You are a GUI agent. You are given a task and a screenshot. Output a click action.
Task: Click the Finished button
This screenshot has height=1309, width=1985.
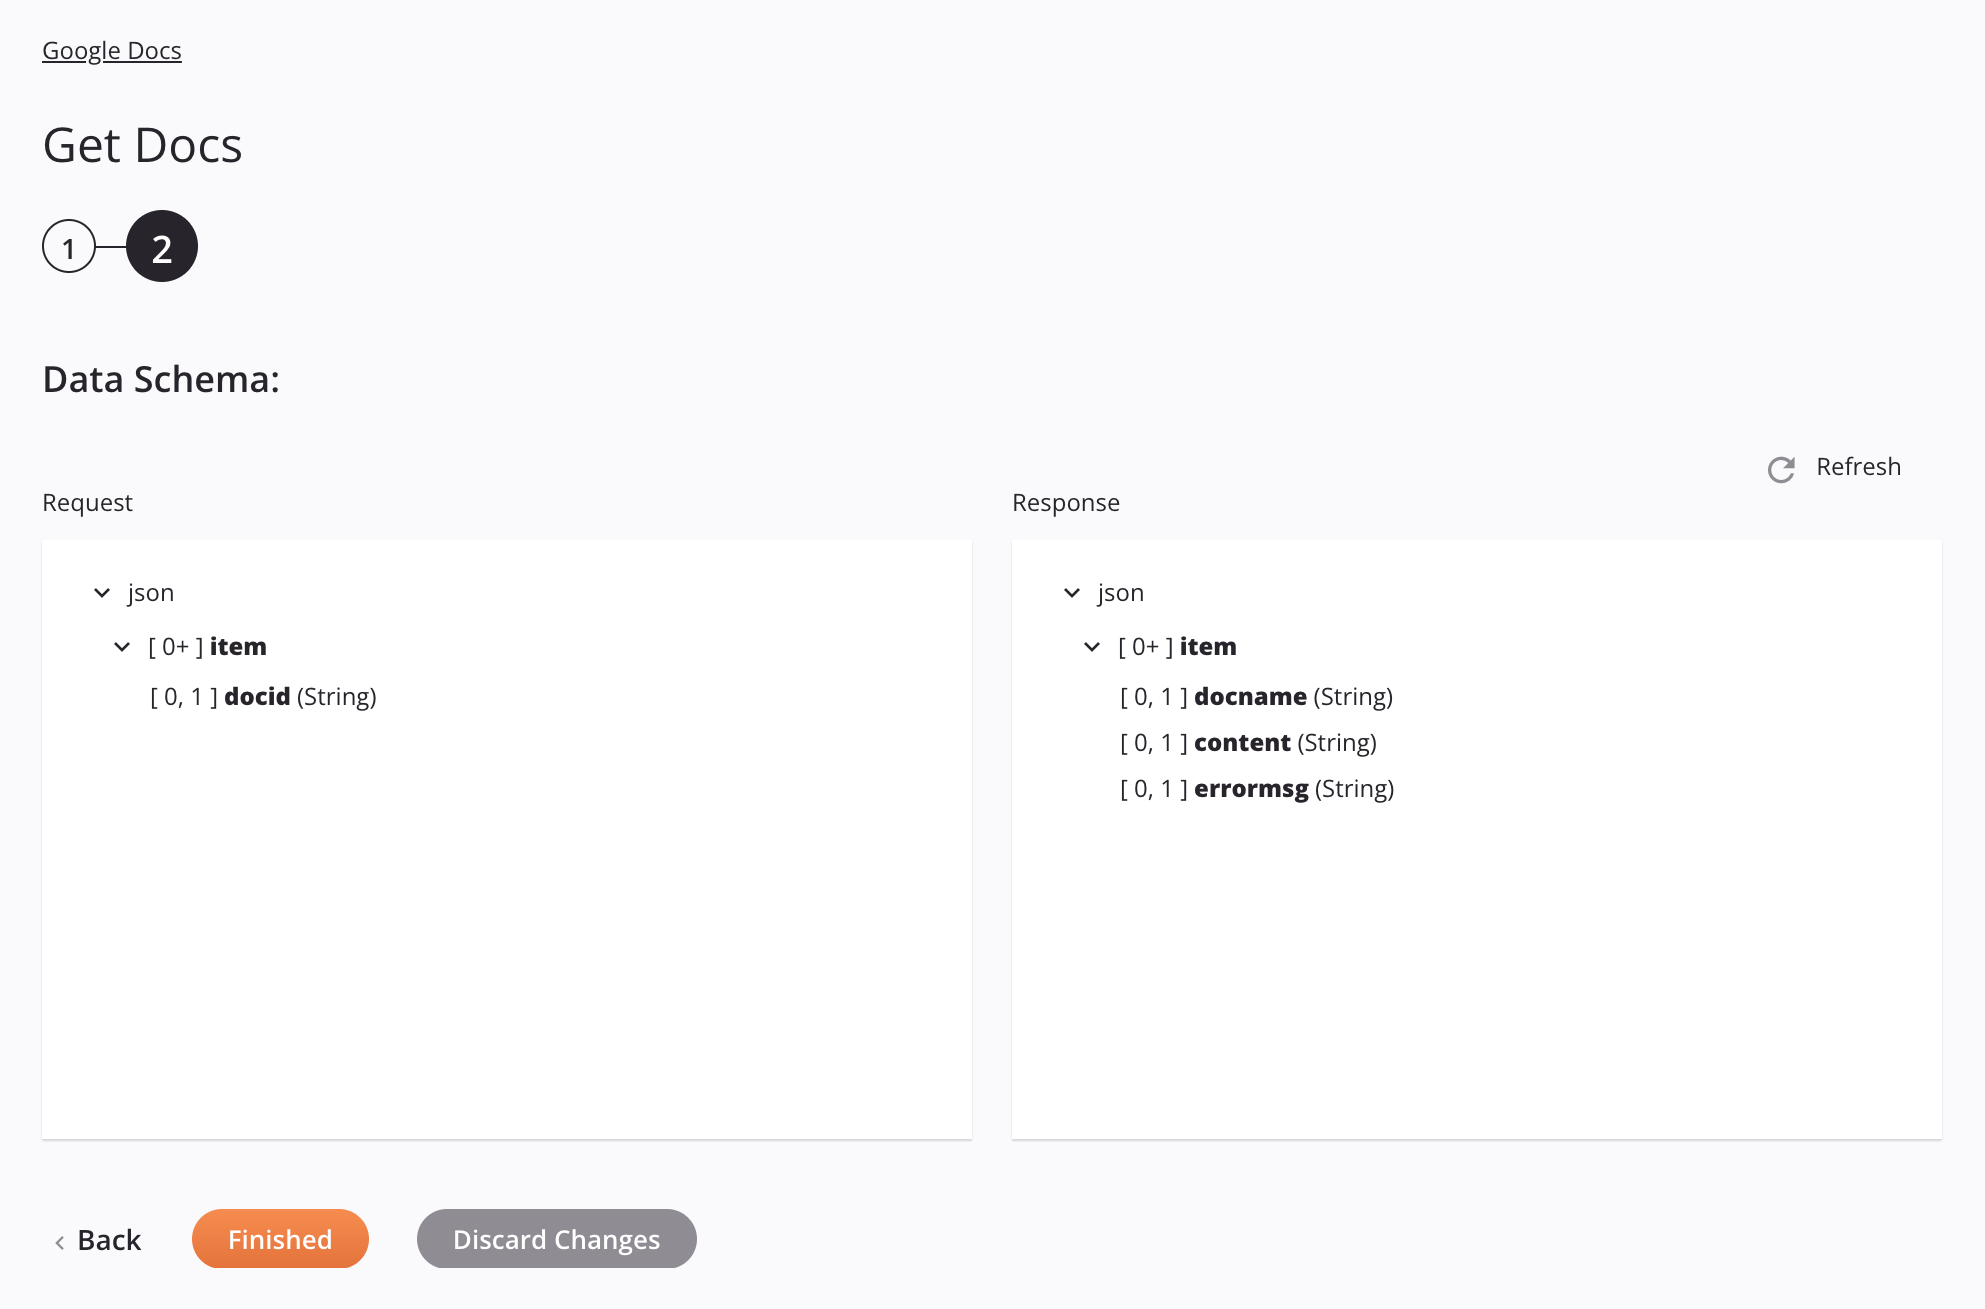[279, 1237]
